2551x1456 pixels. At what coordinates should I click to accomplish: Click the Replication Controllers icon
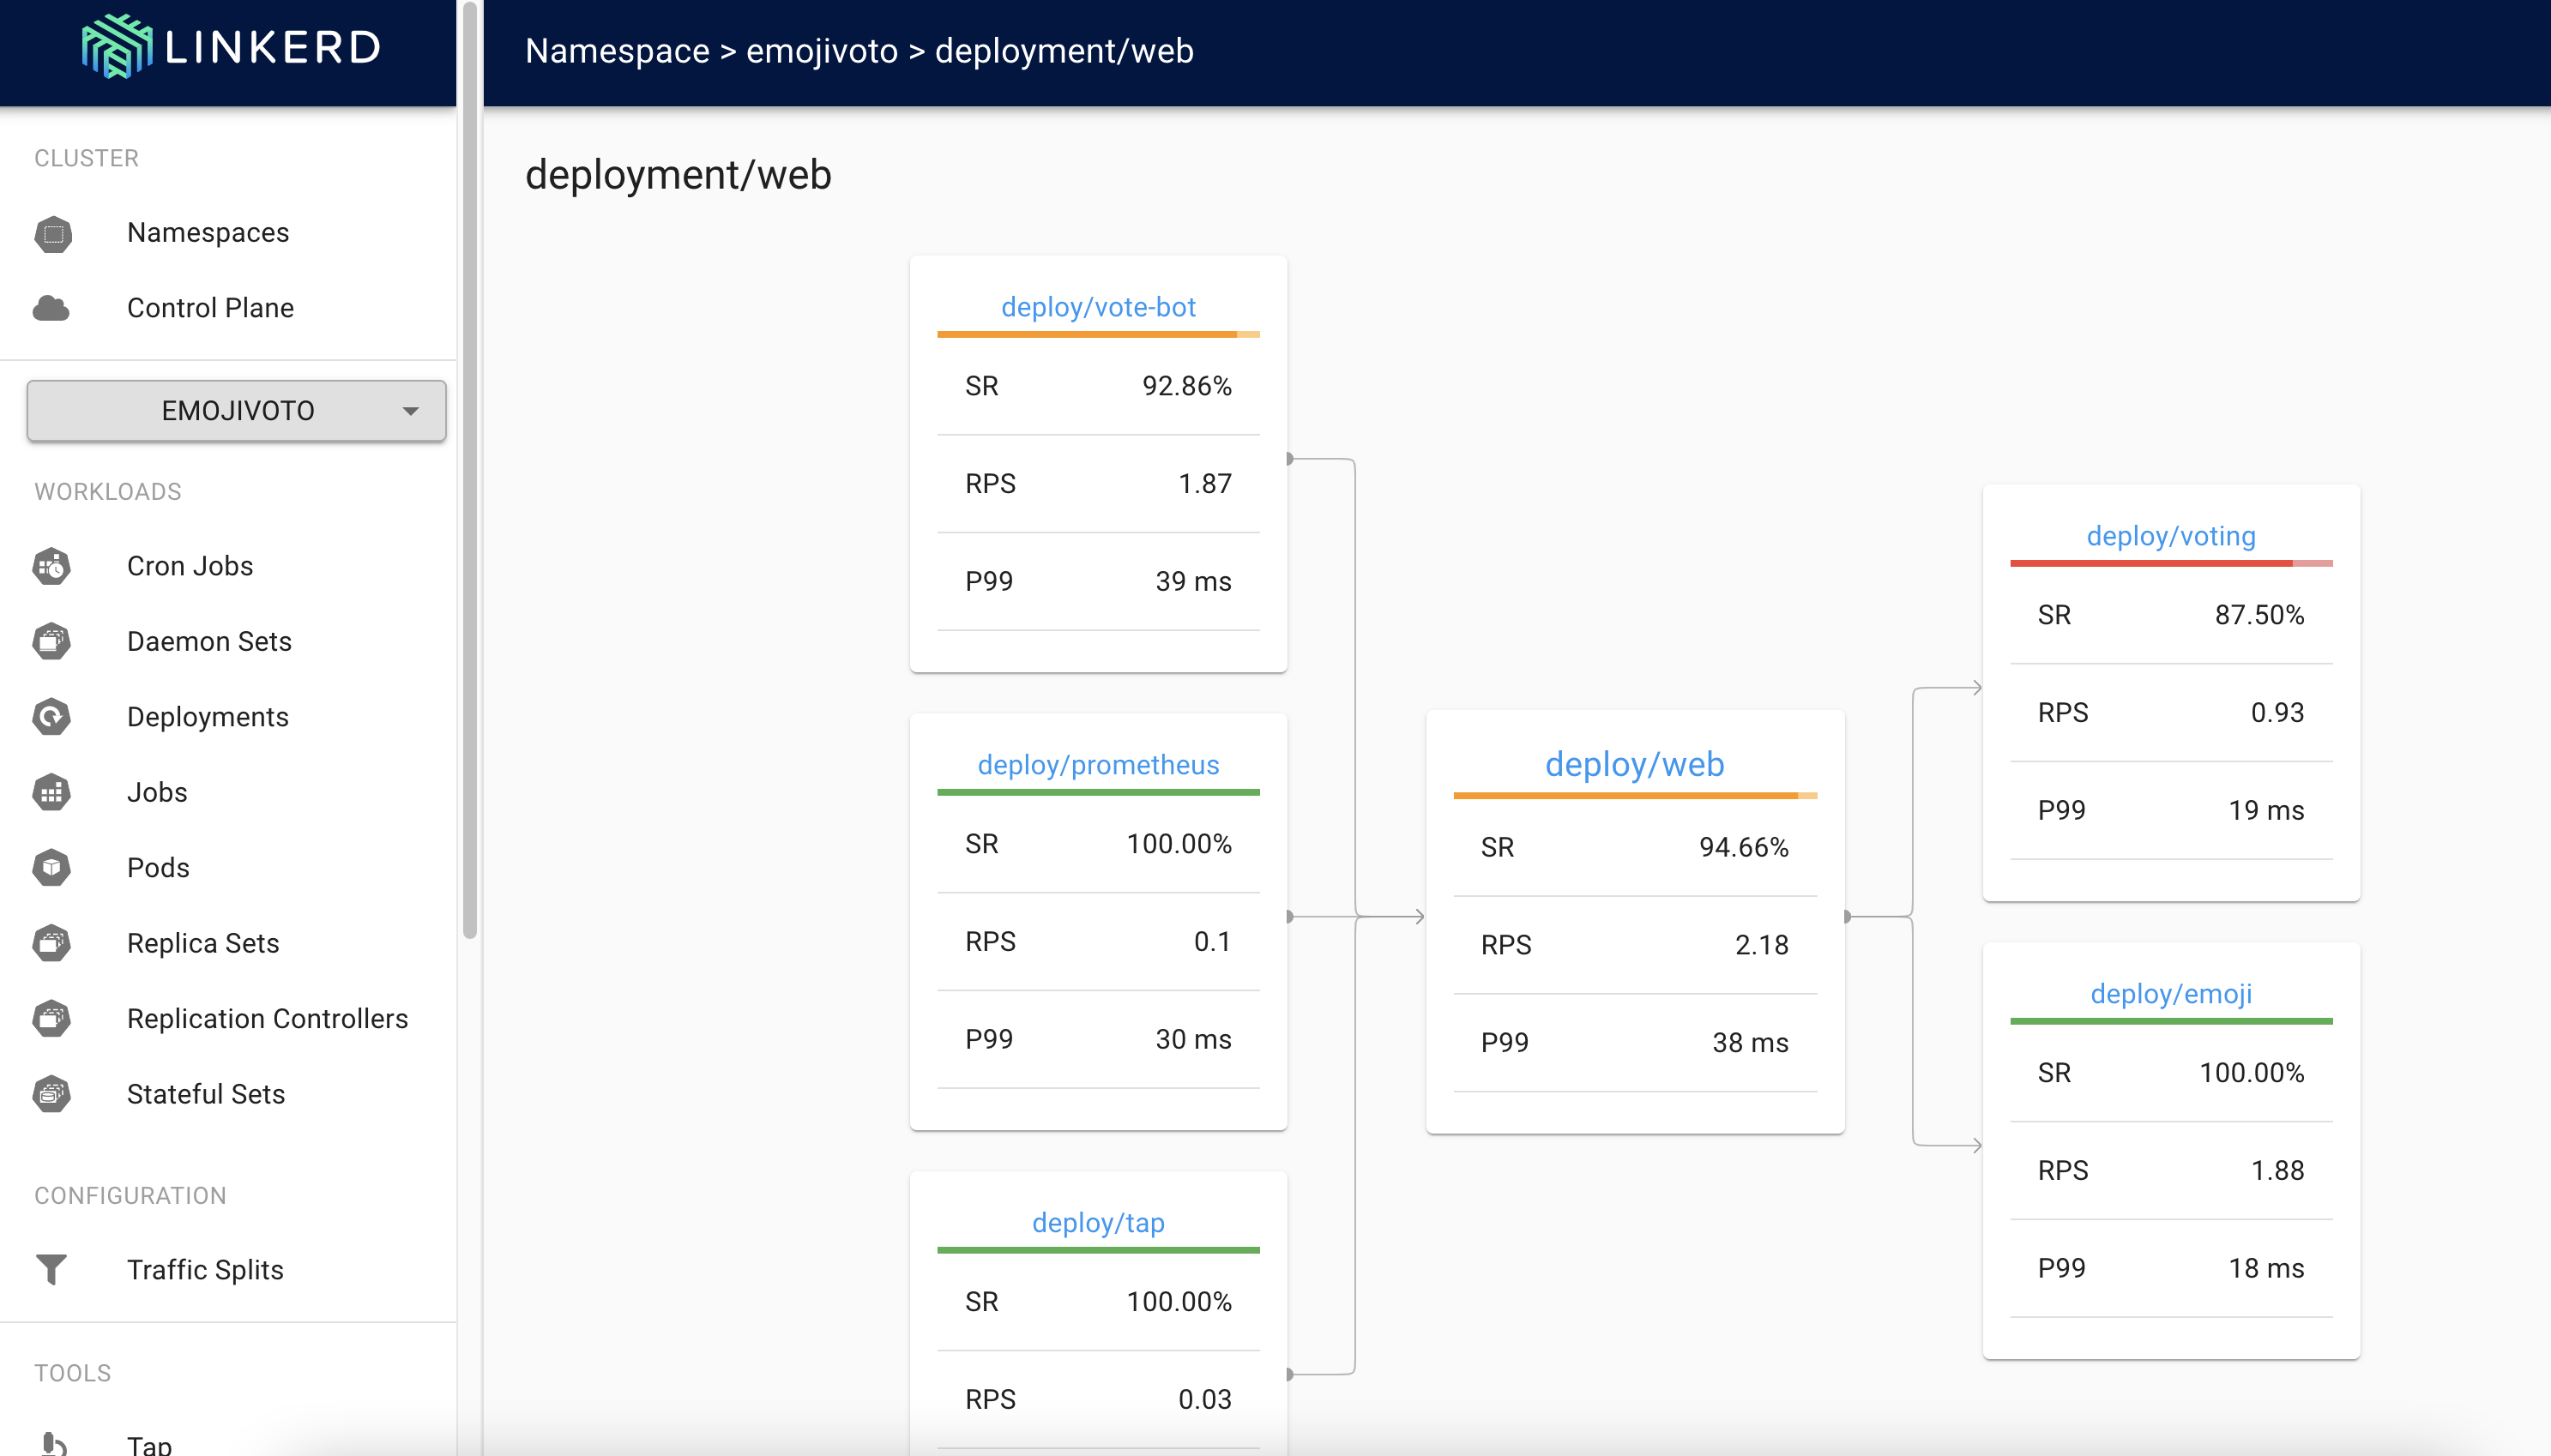coord(51,1019)
